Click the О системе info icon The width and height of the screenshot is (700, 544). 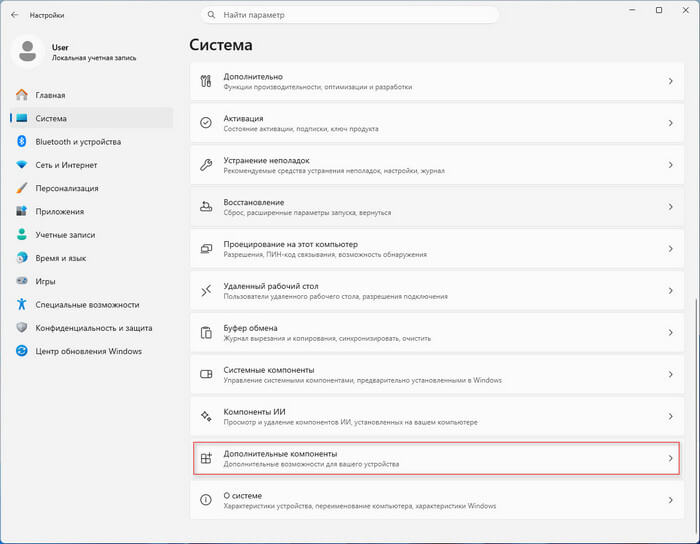coord(206,500)
